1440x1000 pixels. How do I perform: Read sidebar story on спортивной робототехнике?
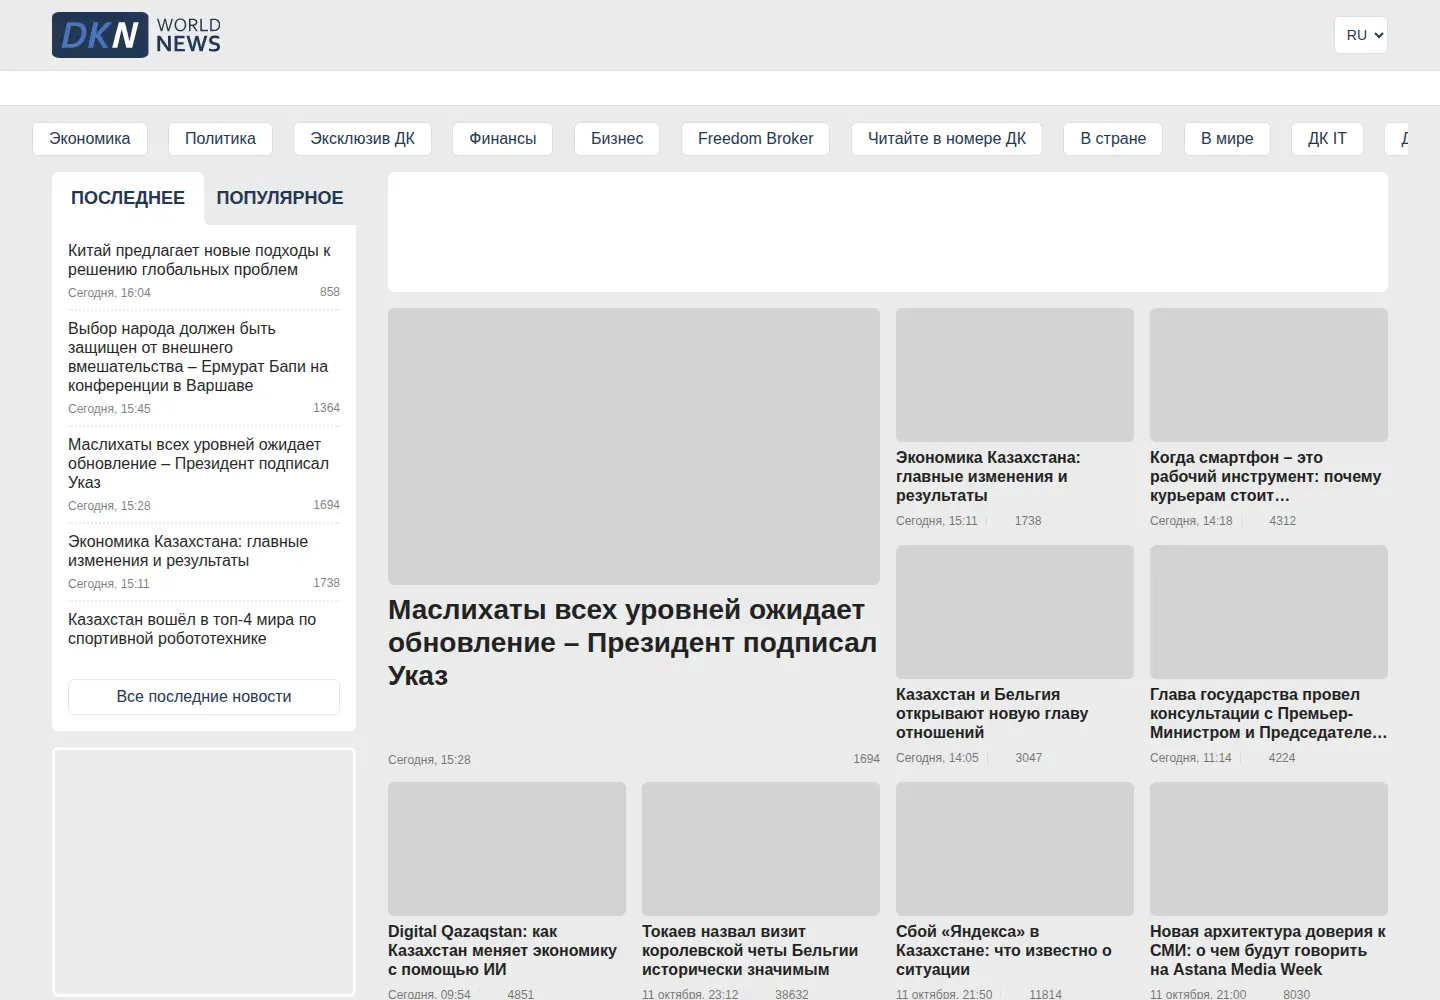(x=192, y=629)
